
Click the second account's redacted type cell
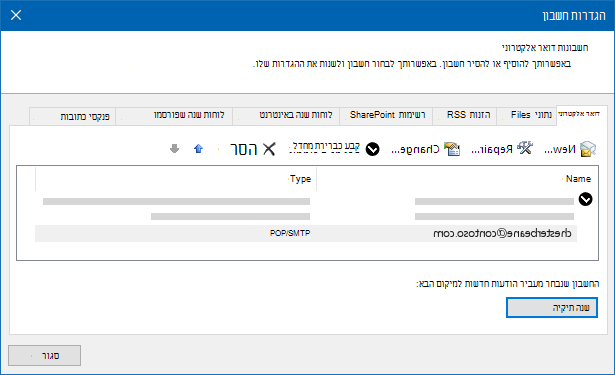[230, 217]
